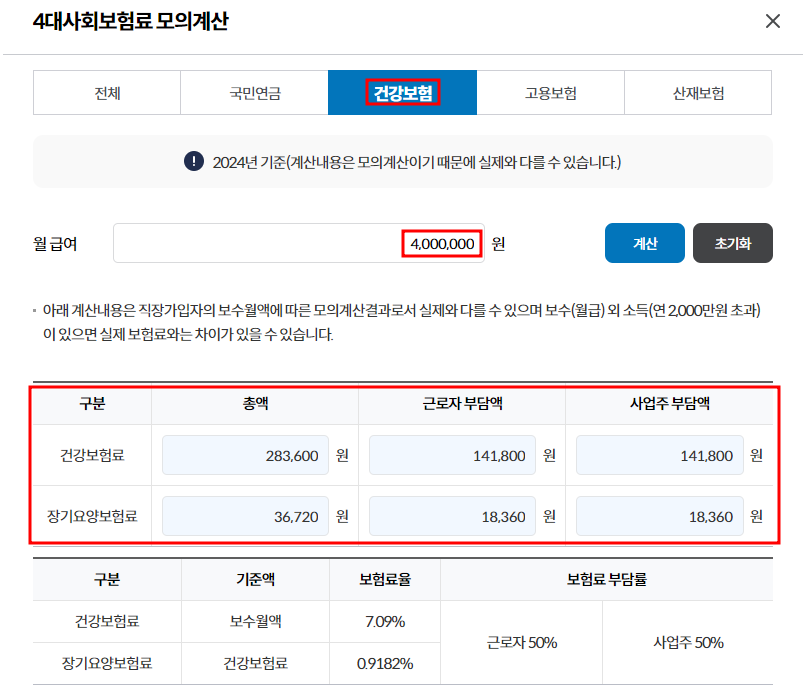Switch to the 고용보험 tab
This screenshot has width=809, height=694.
[x=550, y=91]
